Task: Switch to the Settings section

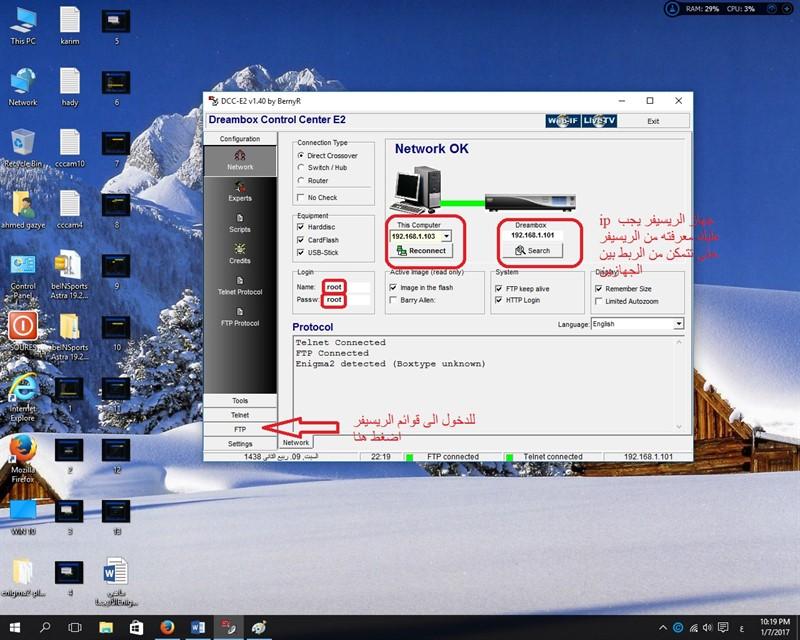Action: pos(240,444)
